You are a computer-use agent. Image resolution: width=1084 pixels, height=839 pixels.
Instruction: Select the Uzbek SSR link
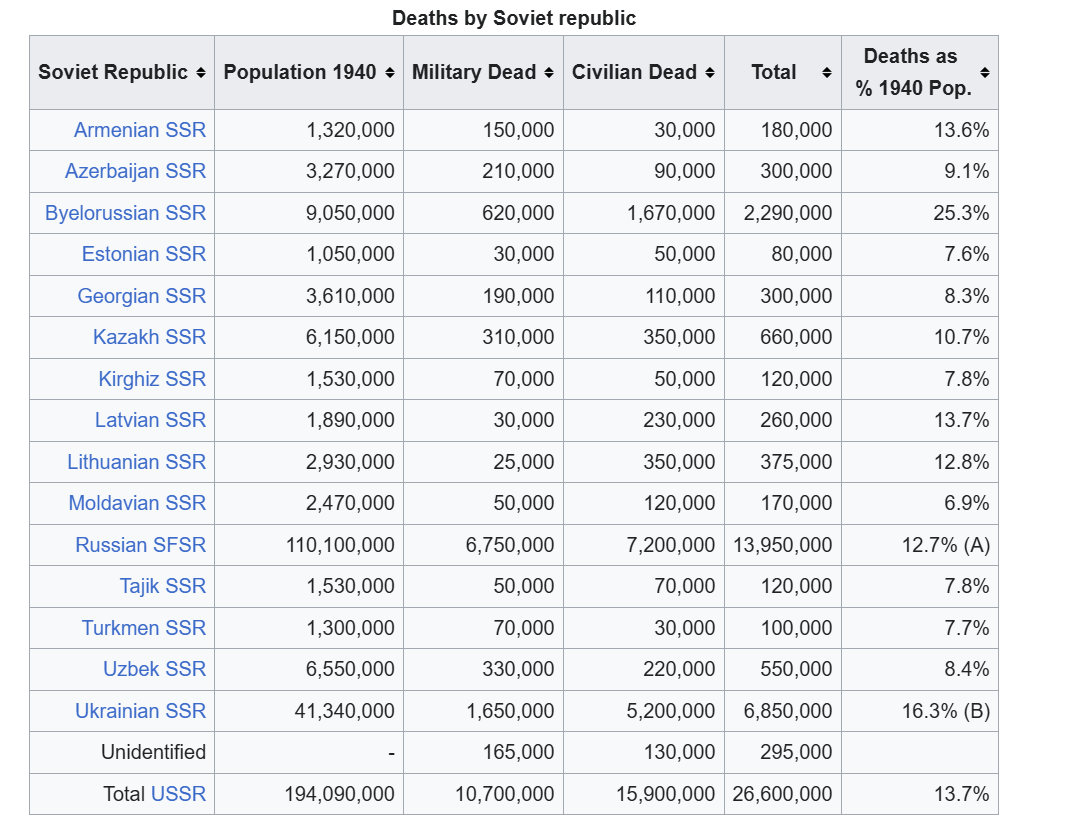click(x=154, y=669)
